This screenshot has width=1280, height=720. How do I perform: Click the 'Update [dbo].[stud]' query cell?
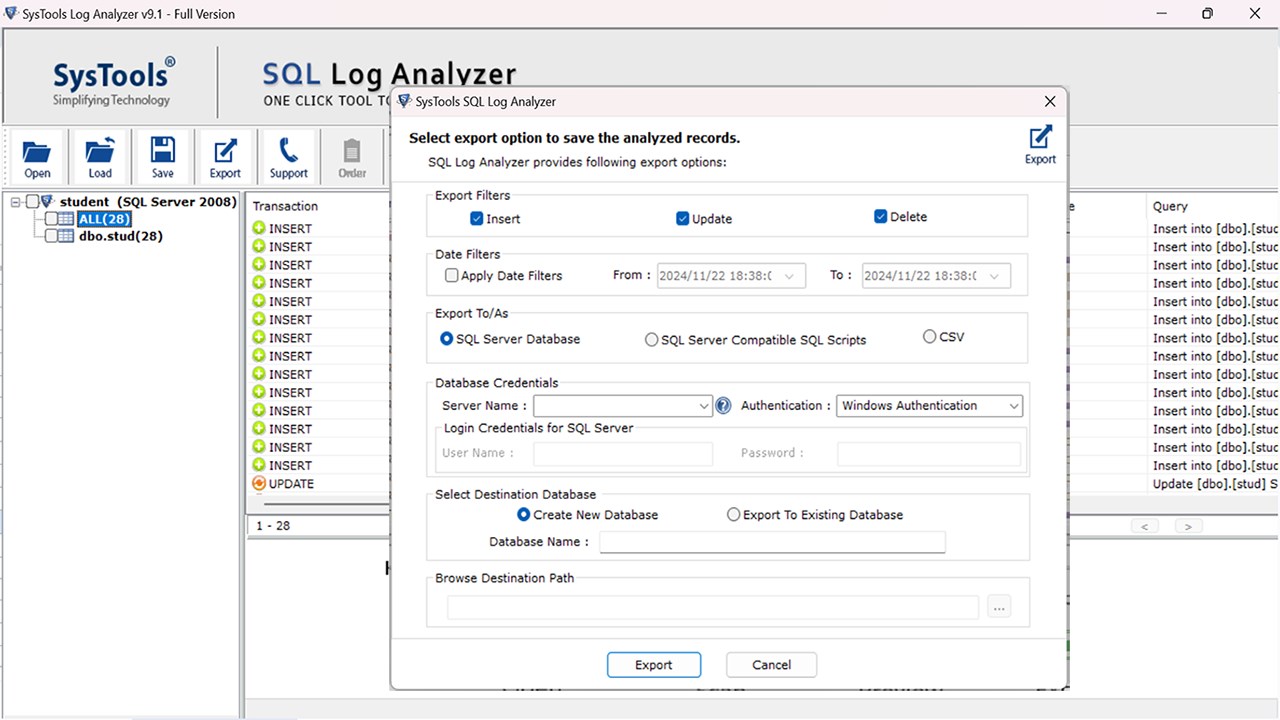click(1215, 484)
